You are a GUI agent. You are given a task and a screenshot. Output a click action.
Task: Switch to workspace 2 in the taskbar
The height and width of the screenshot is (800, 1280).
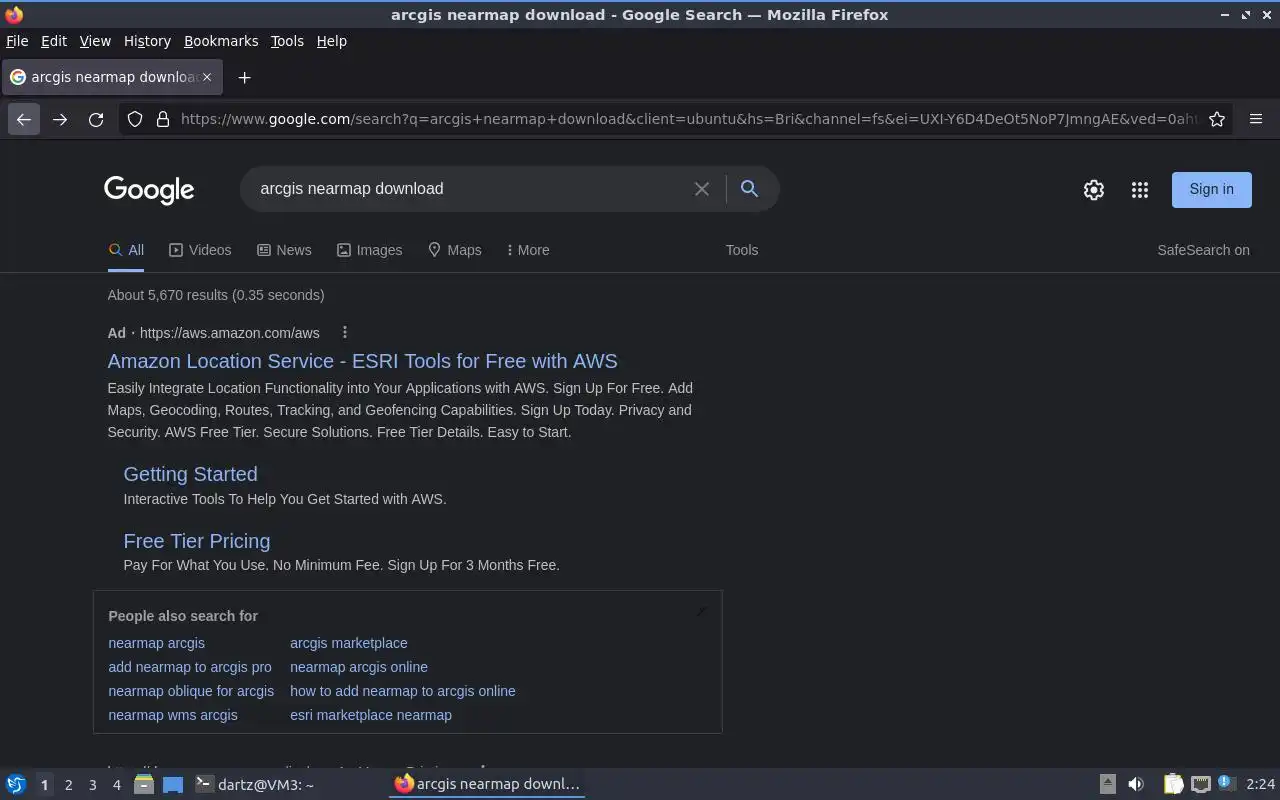[x=69, y=785]
